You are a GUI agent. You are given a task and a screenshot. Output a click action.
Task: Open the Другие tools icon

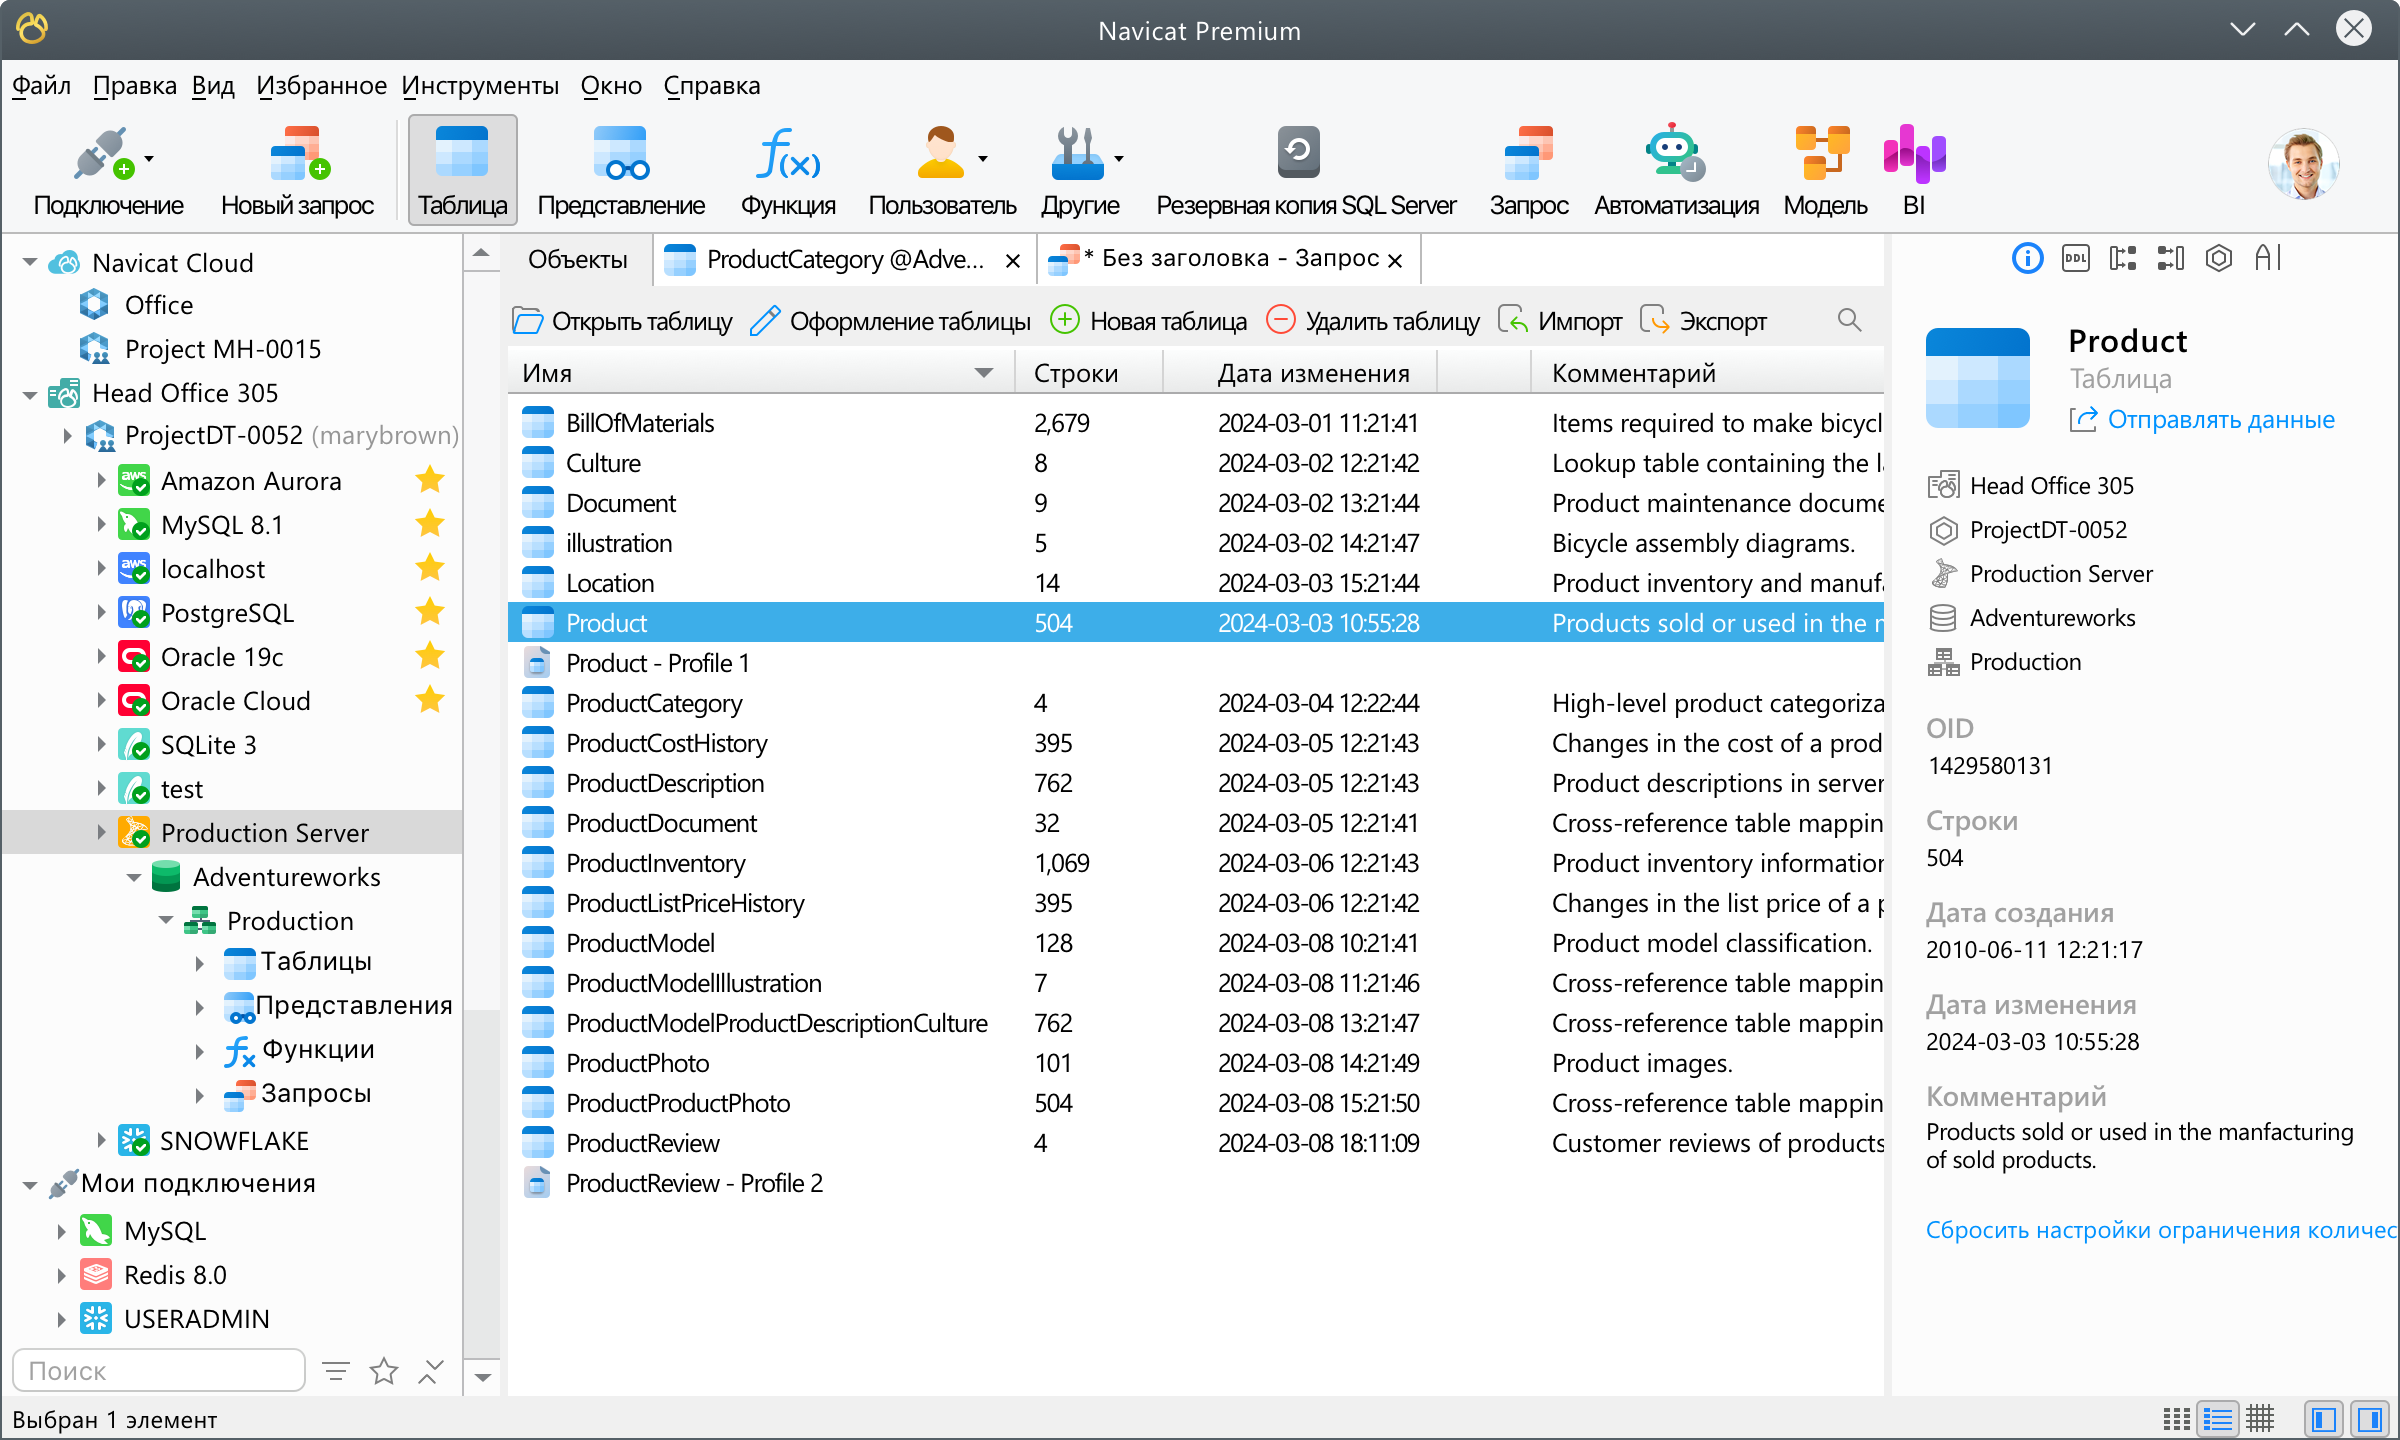click(x=1080, y=170)
